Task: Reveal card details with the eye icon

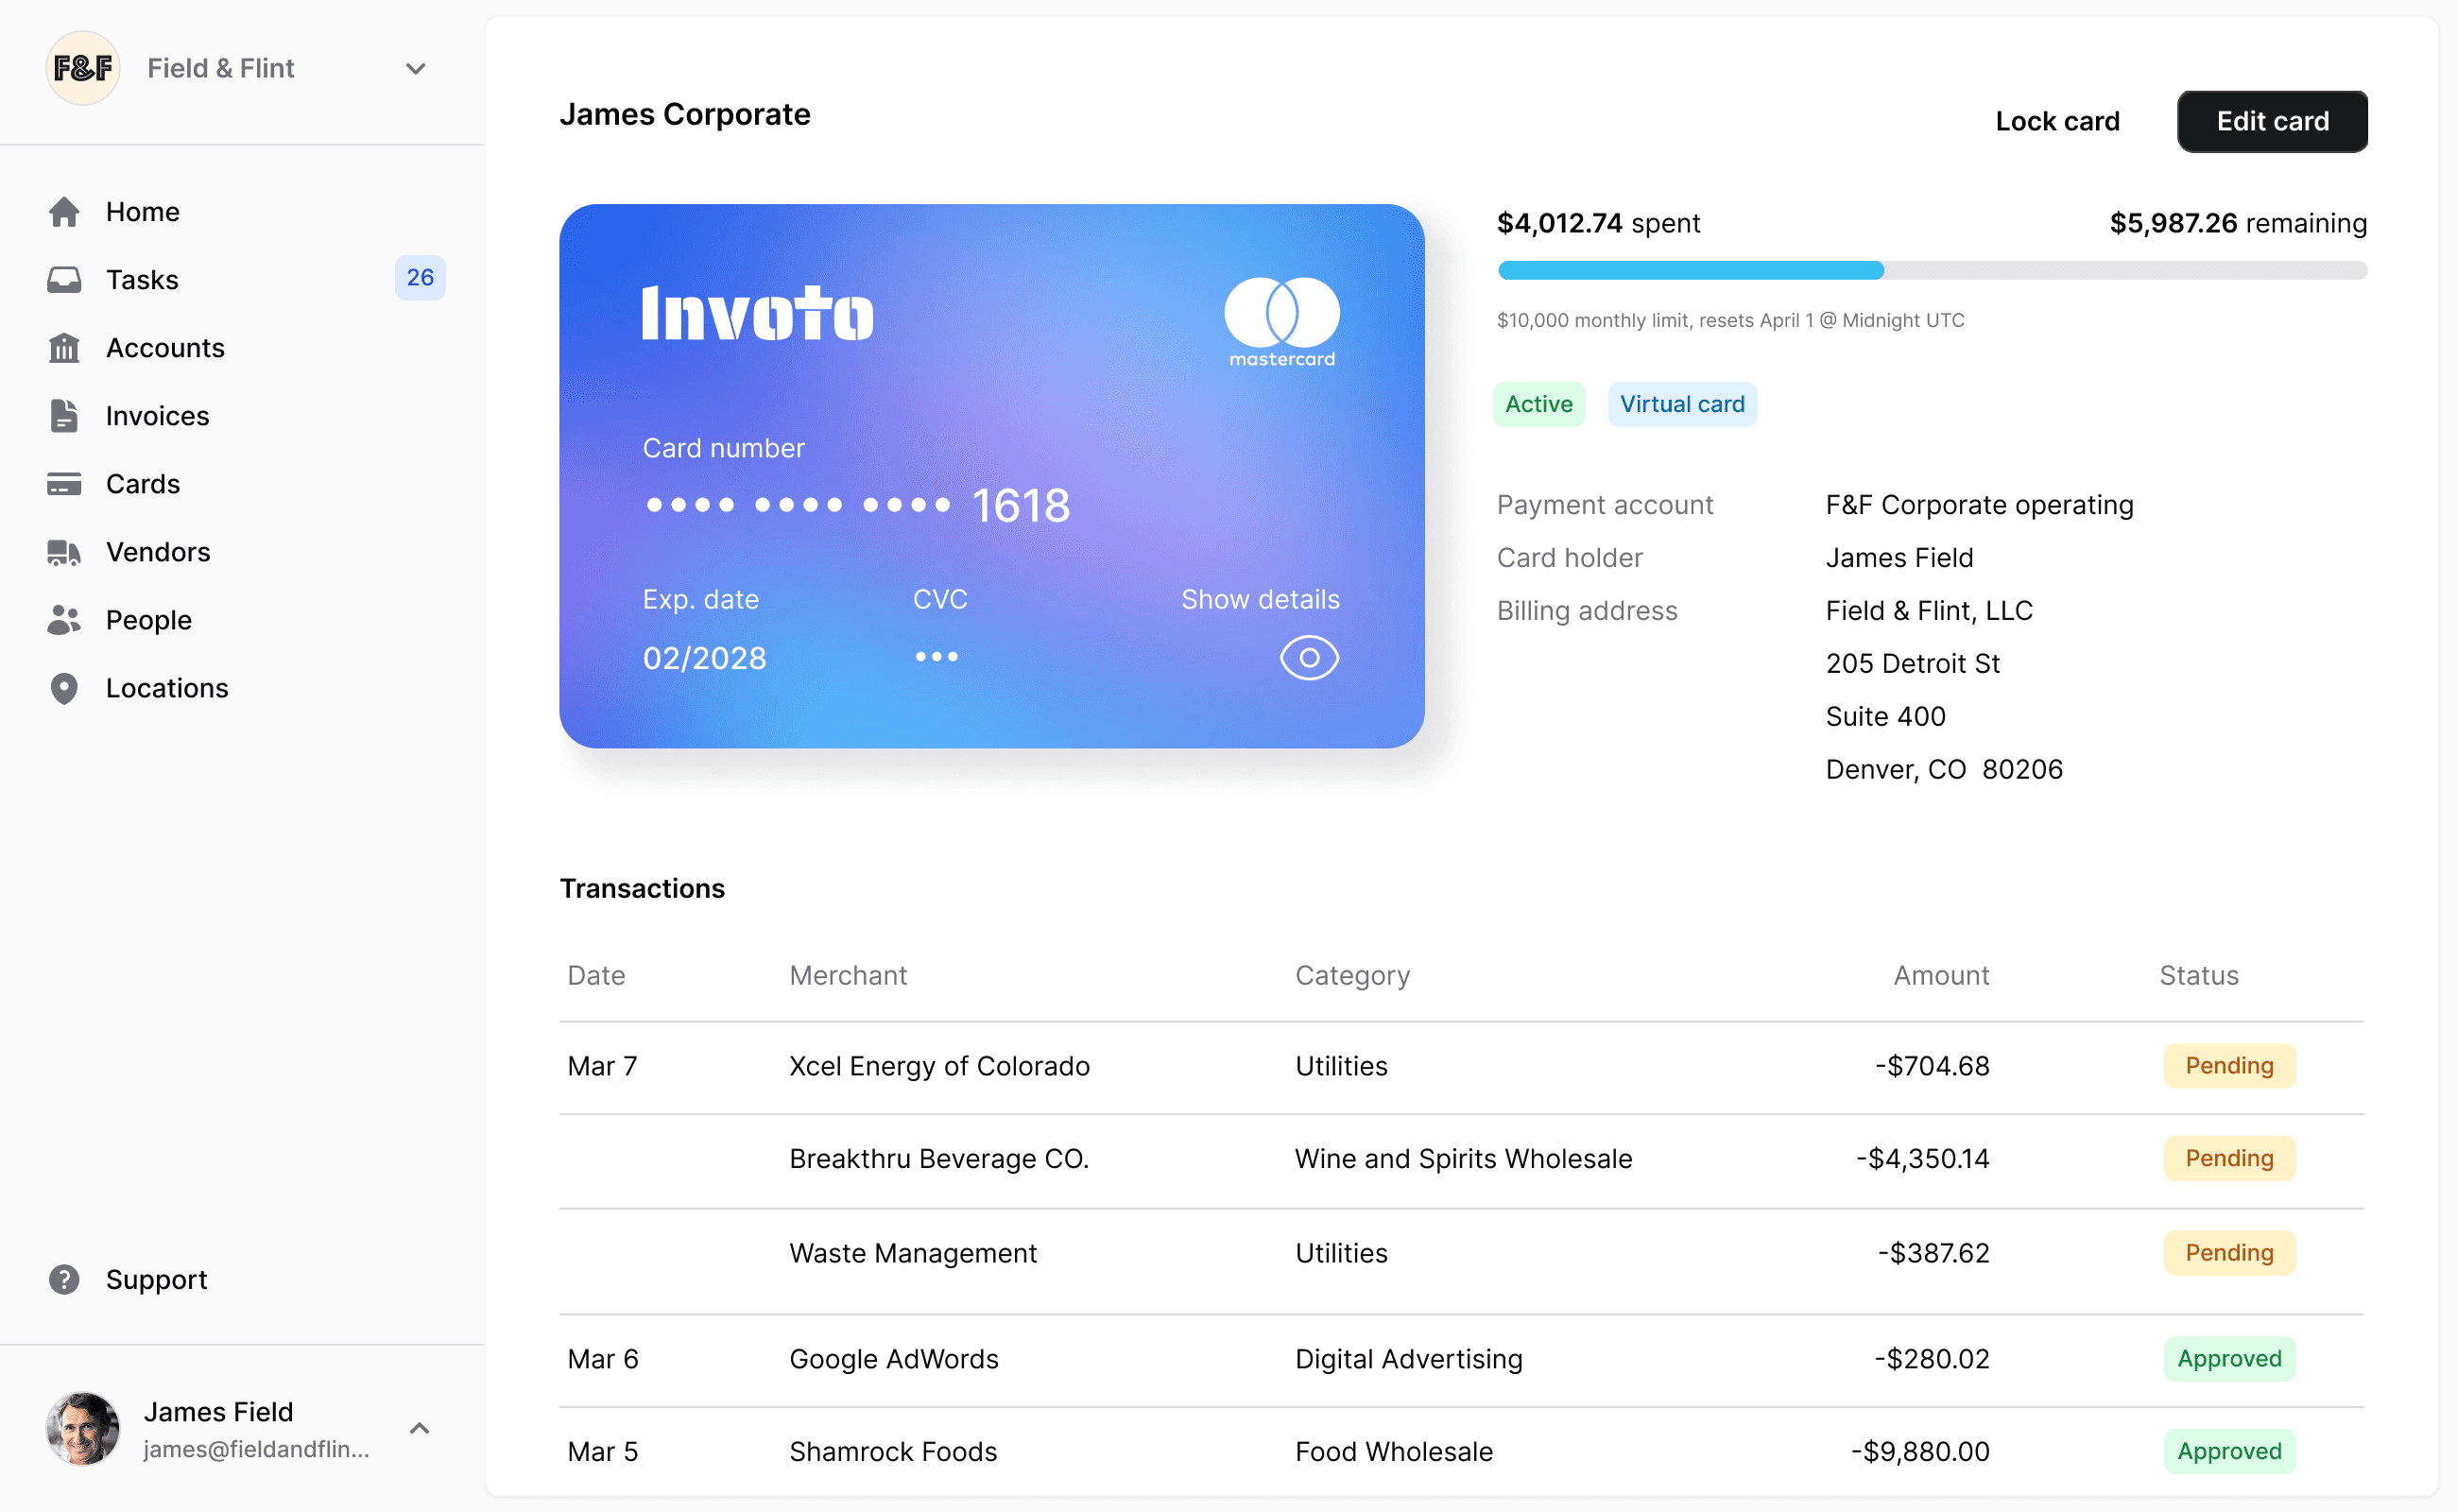Action: [1308, 657]
